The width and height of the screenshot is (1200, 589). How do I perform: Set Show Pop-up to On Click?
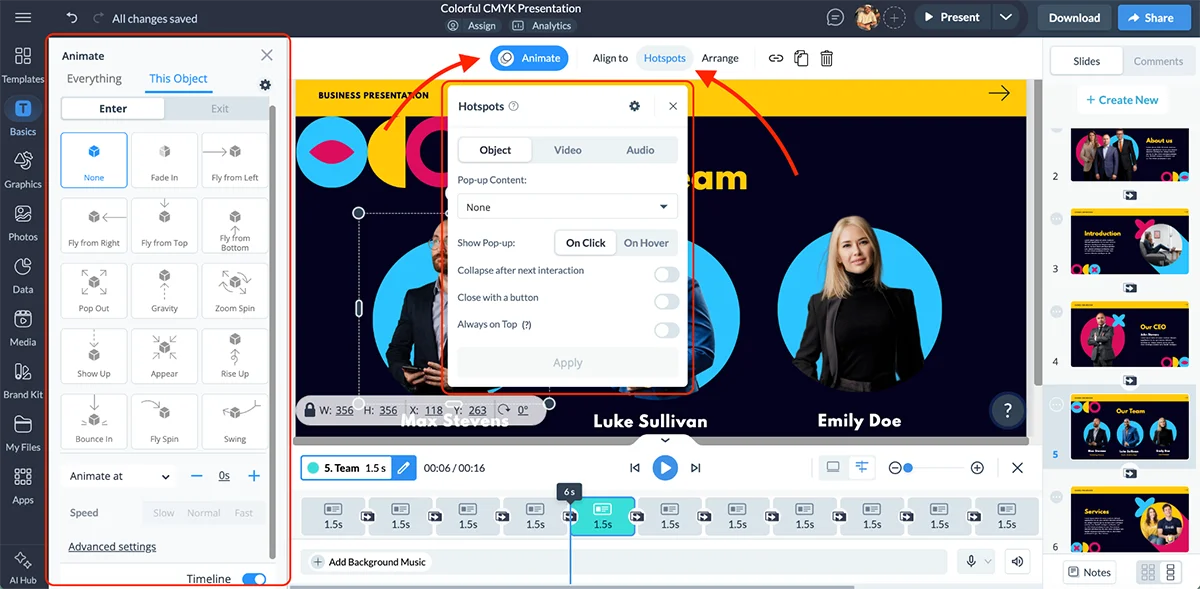[586, 243]
